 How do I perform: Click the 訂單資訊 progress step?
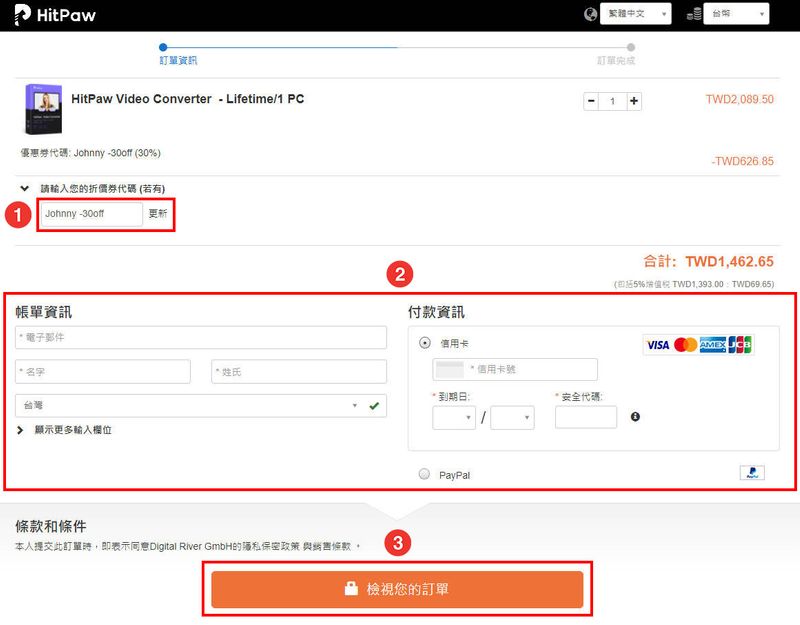coord(178,60)
